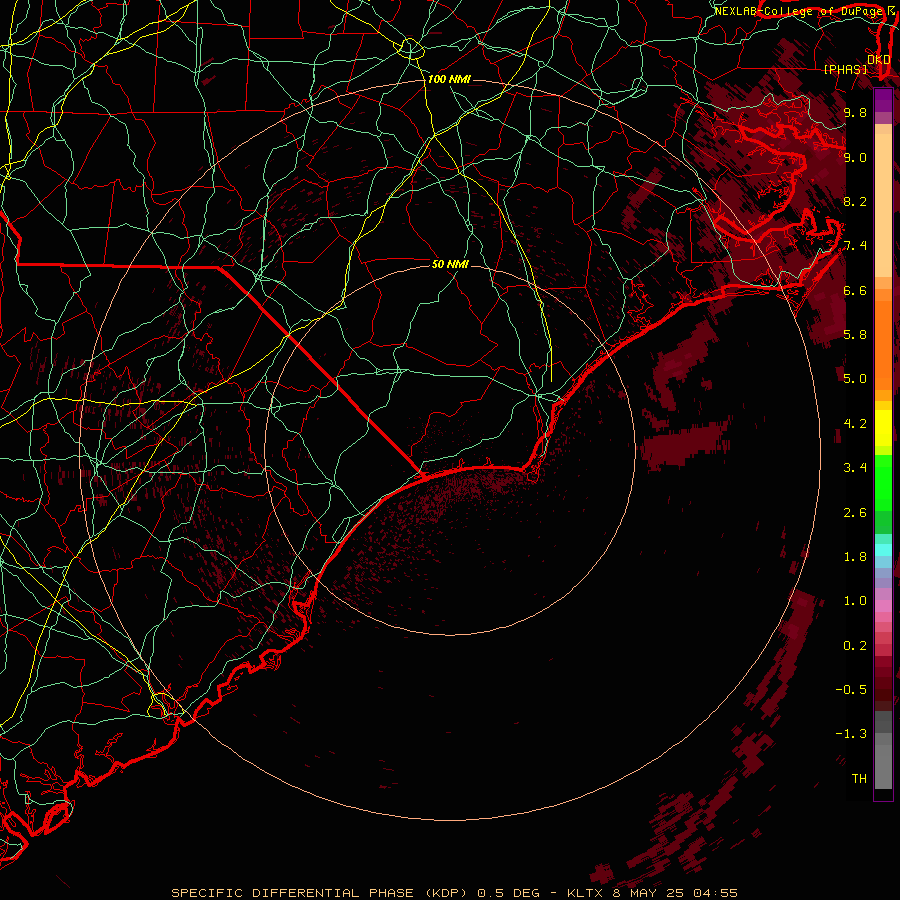Click the 8 MAY 25 date in the caption
900x900 pixels.
point(648,893)
